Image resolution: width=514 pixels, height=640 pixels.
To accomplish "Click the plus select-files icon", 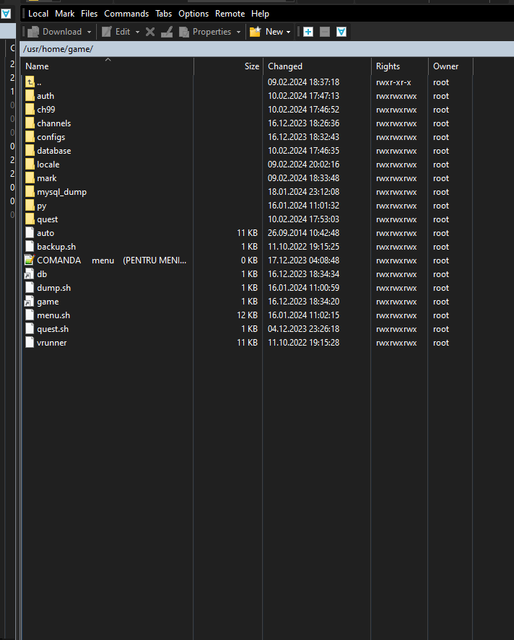I will click(308, 32).
